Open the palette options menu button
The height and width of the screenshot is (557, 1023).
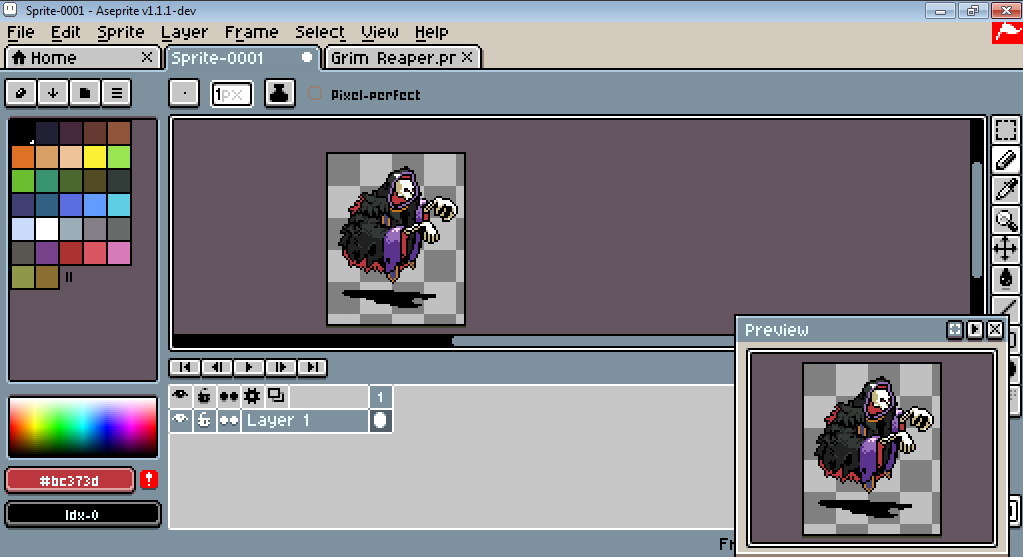[x=117, y=93]
